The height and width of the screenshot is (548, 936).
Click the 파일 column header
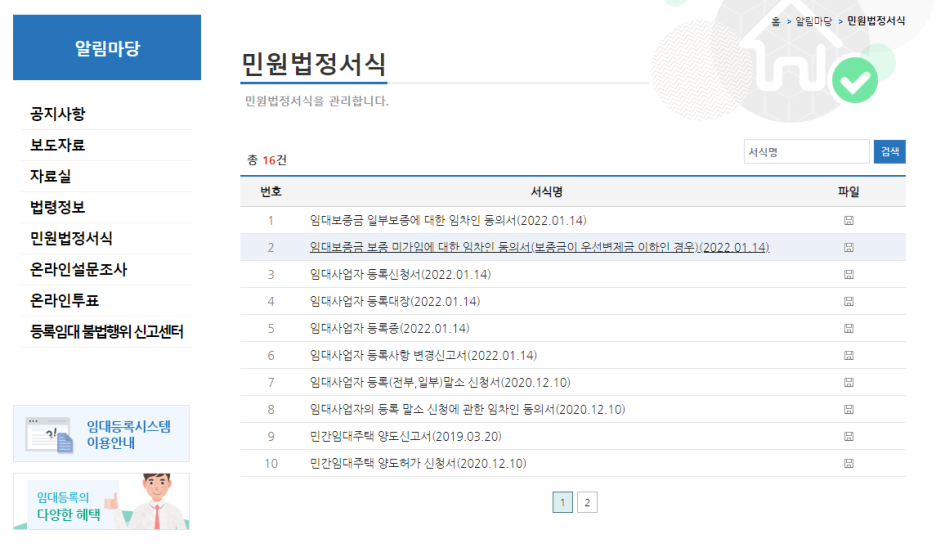click(848, 192)
